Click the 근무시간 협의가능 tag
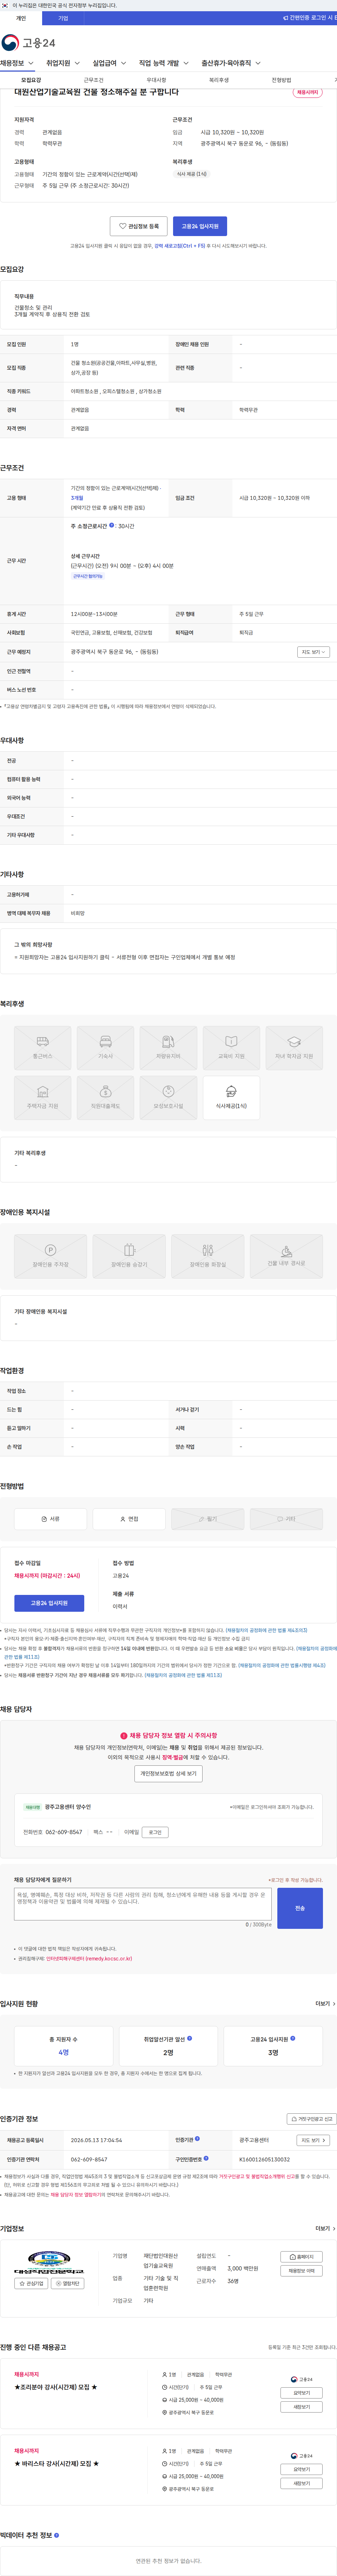The width and height of the screenshot is (337, 2576). (88, 576)
